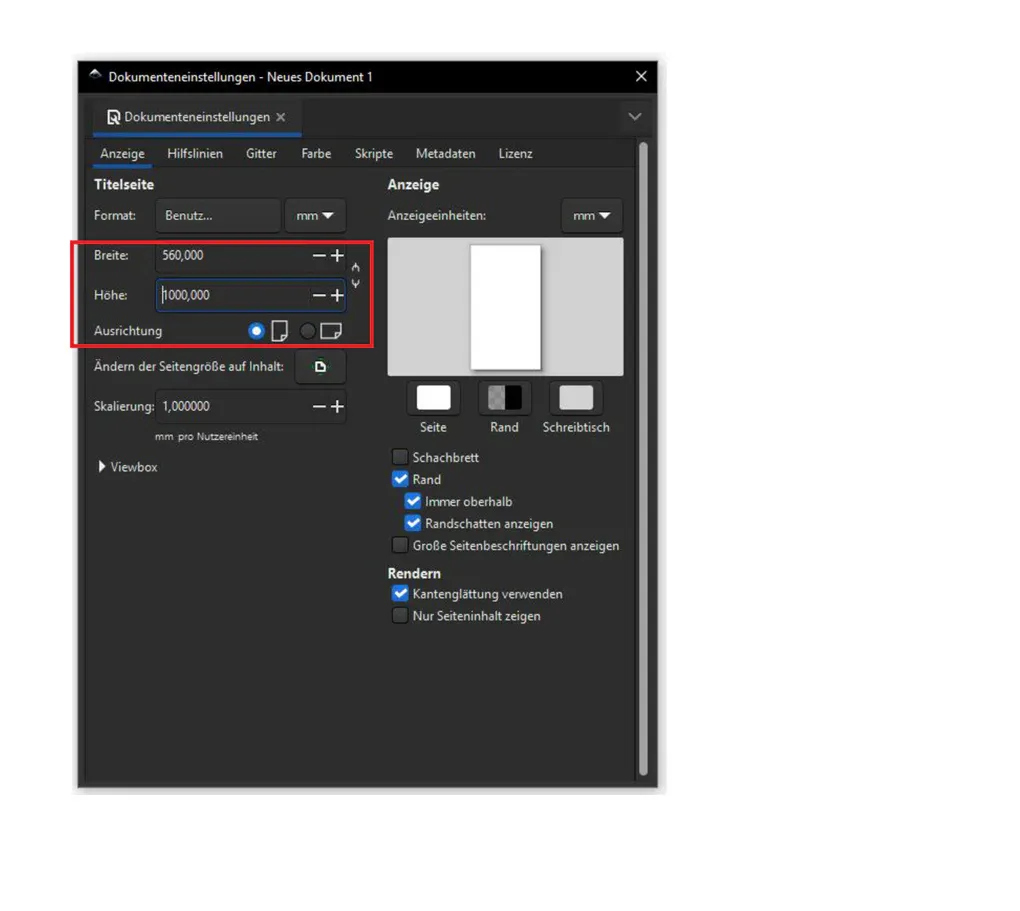Switch to the Hilfslinien tab
Screen dimensions: 1020x911
[195, 154]
